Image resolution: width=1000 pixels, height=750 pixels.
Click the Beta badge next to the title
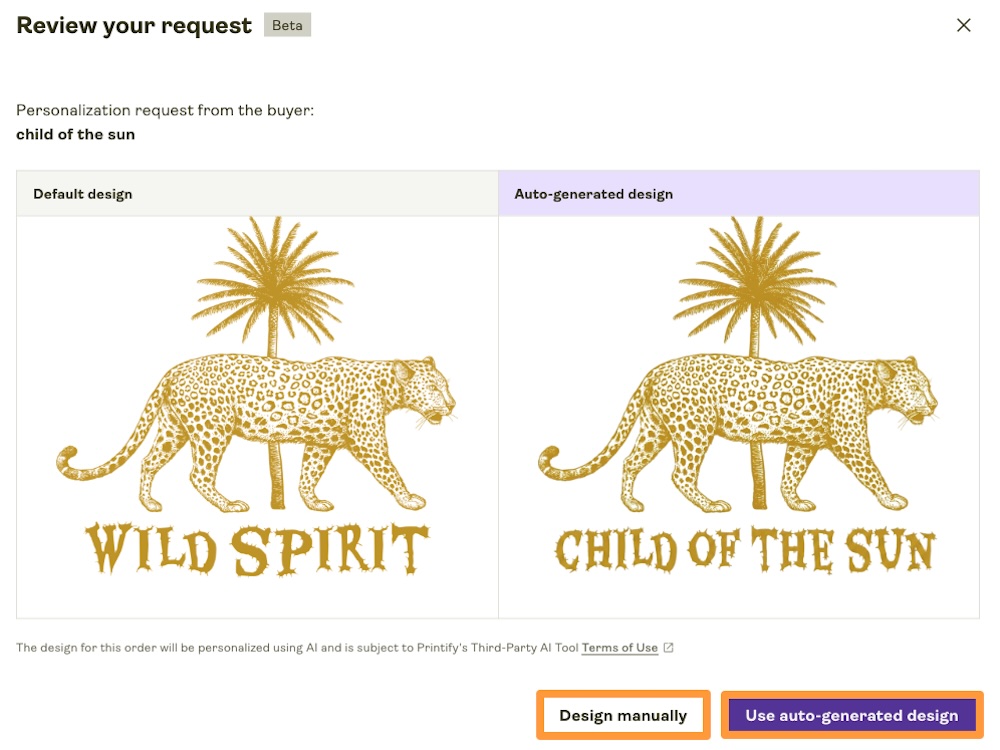[287, 25]
